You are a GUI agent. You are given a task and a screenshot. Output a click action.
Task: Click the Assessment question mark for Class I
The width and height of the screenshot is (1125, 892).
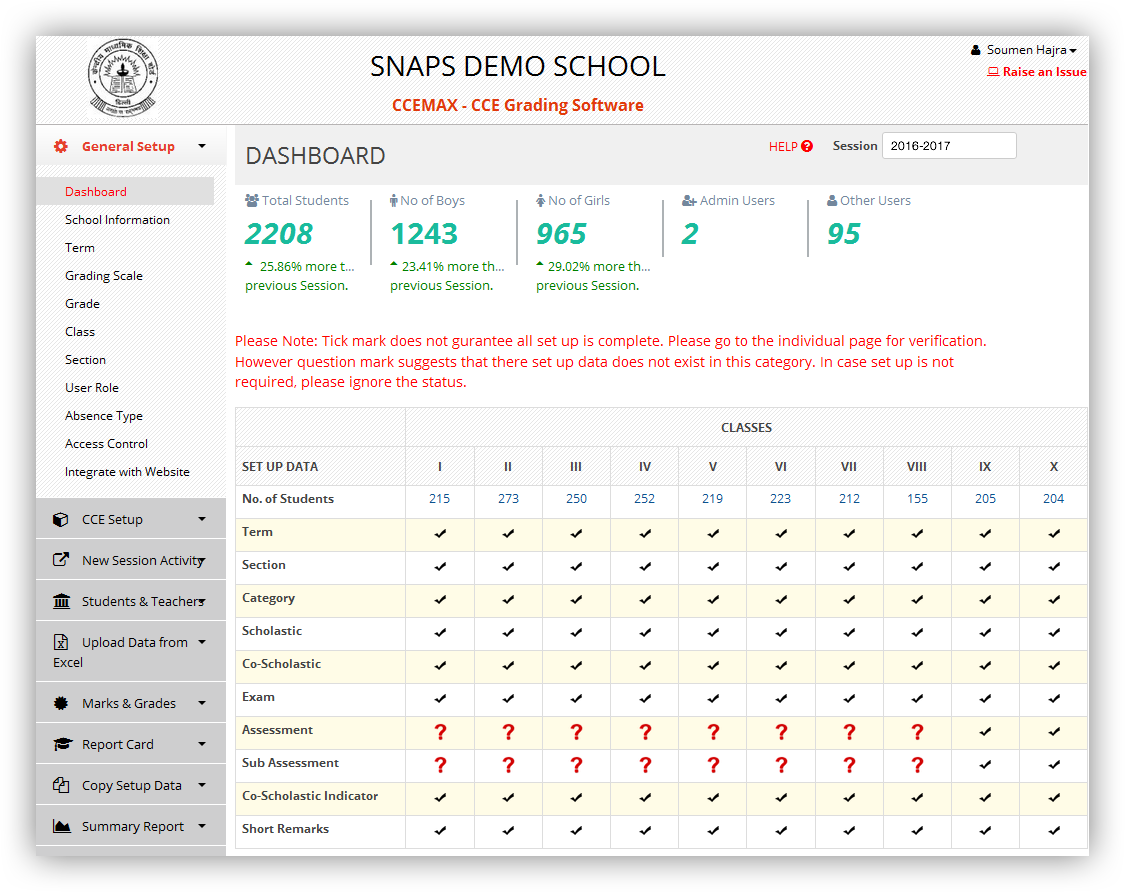(440, 731)
